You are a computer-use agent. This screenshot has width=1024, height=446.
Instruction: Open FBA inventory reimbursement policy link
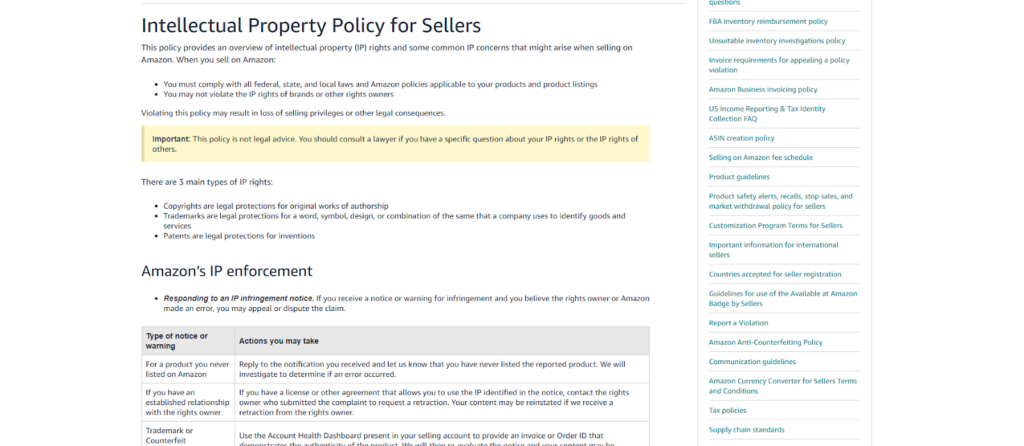(x=767, y=21)
